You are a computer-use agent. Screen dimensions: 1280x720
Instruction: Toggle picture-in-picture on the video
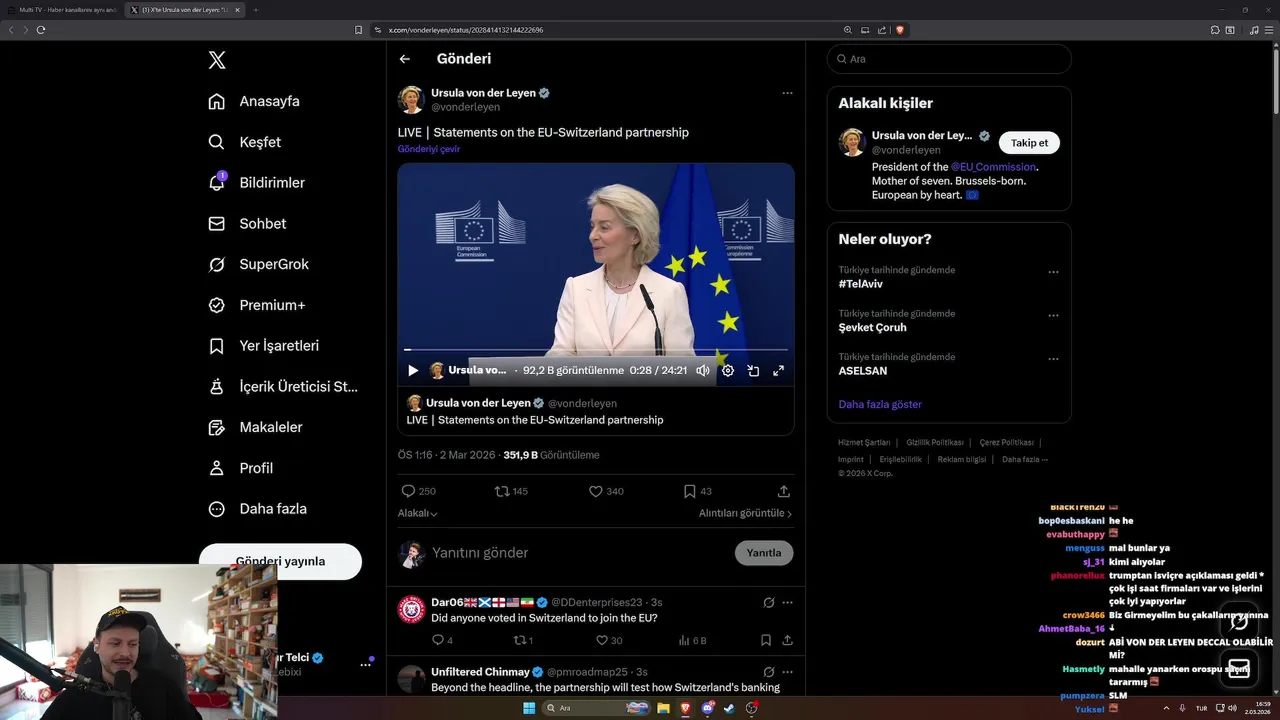753,370
